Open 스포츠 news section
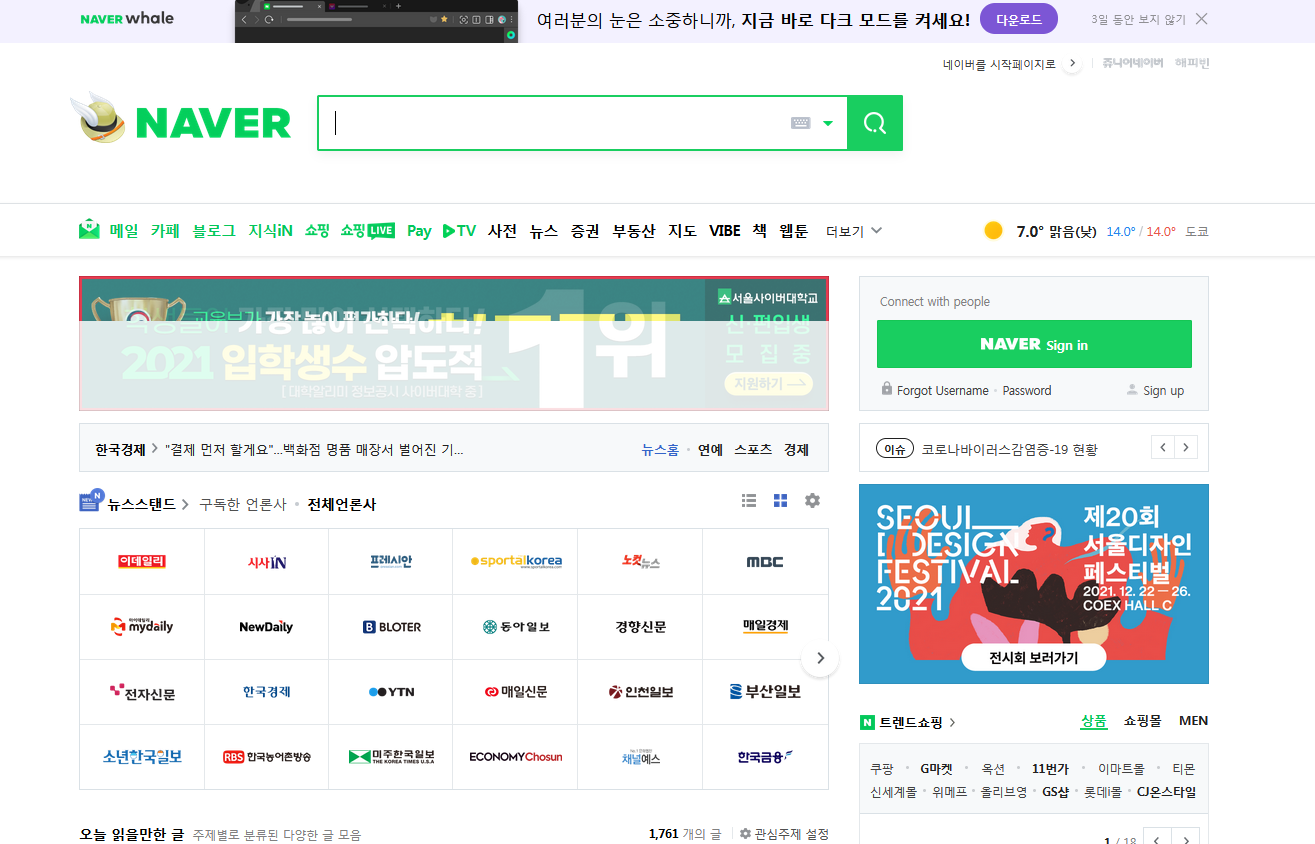This screenshot has width=1315, height=844. (753, 450)
